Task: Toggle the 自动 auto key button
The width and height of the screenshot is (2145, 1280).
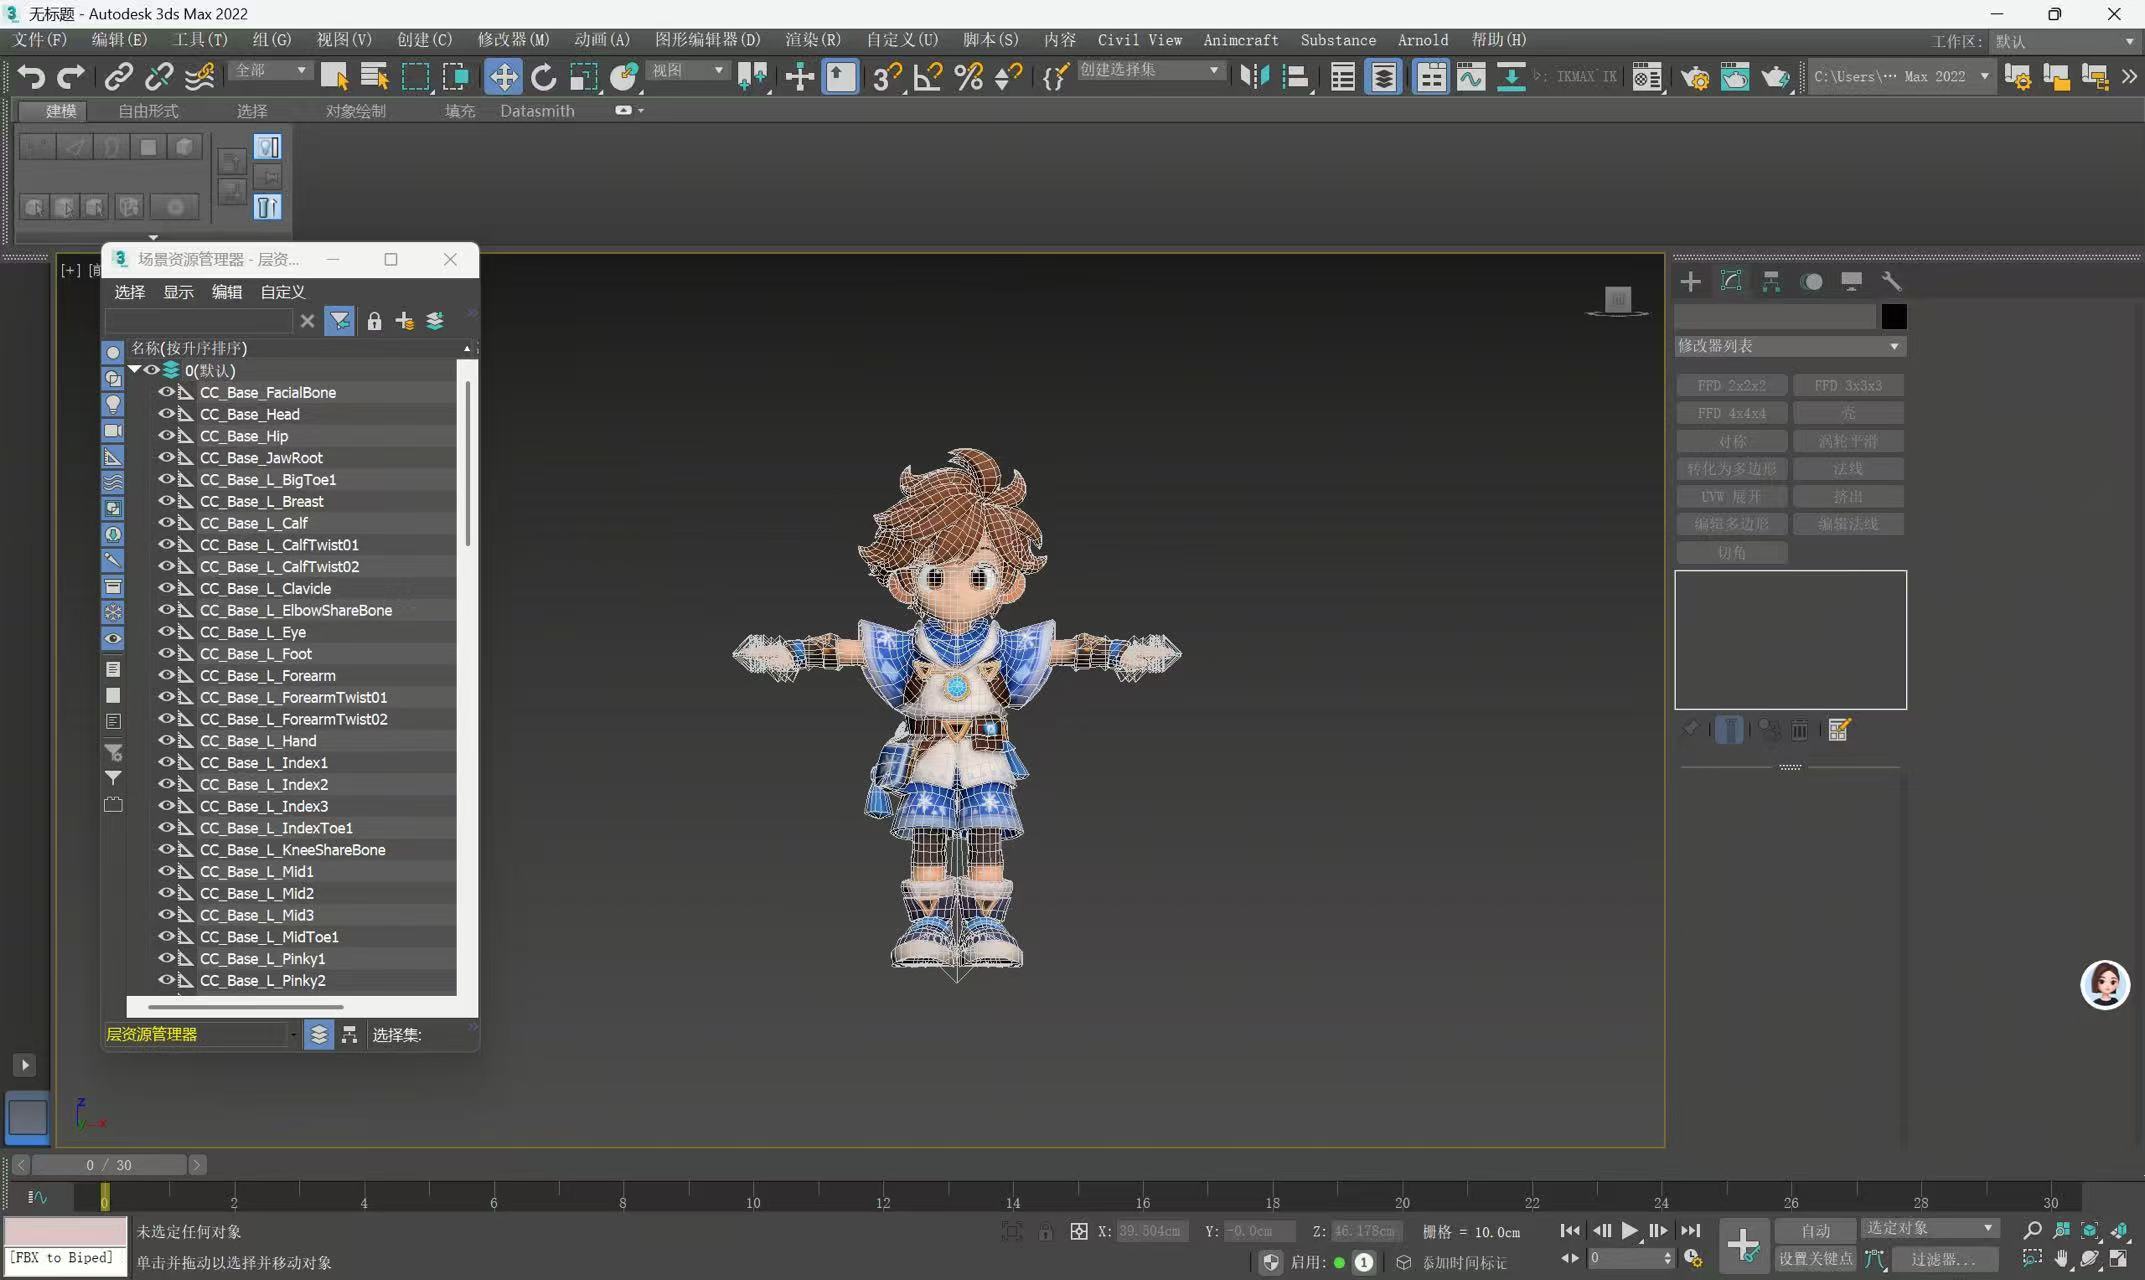Action: tap(1815, 1230)
